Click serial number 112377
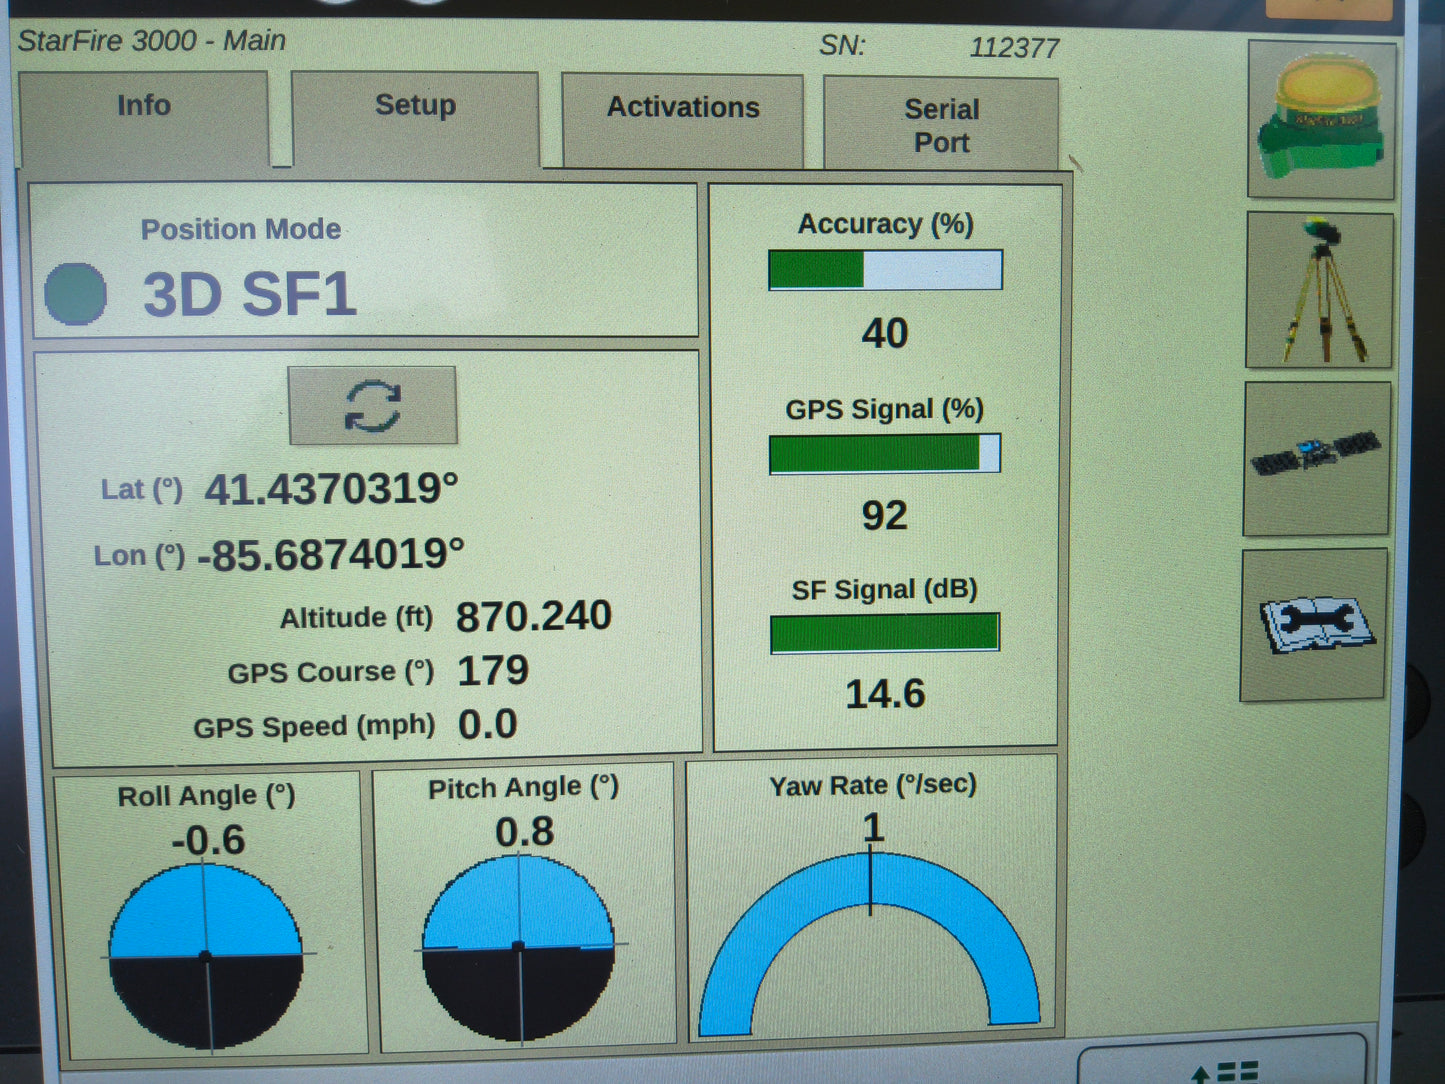 click(1014, 48)
